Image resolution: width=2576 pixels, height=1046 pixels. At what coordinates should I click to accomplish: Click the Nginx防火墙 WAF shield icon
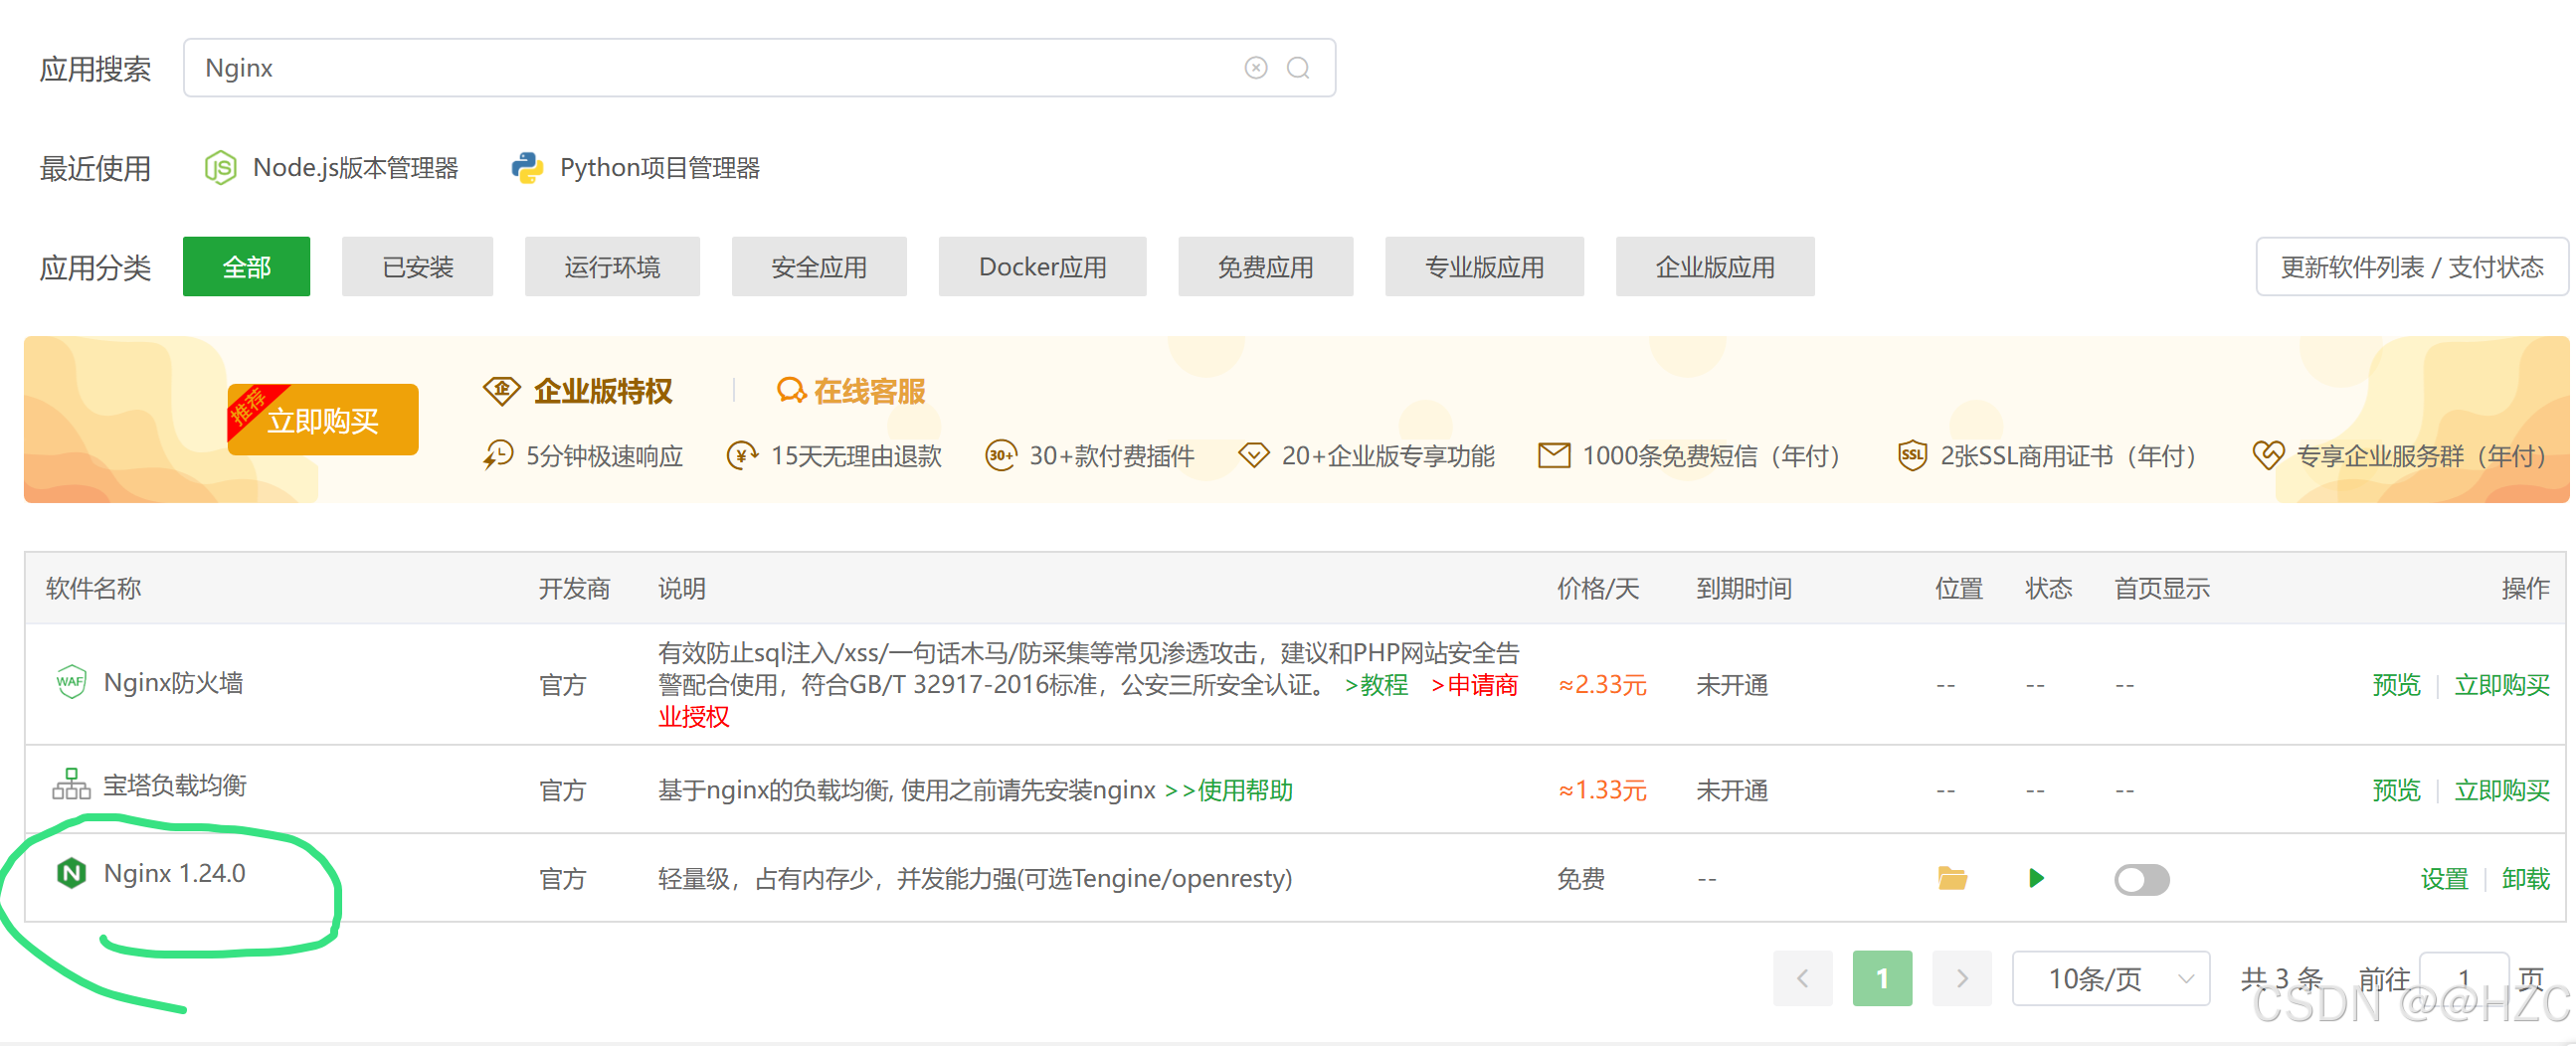(x=70, y=681)
